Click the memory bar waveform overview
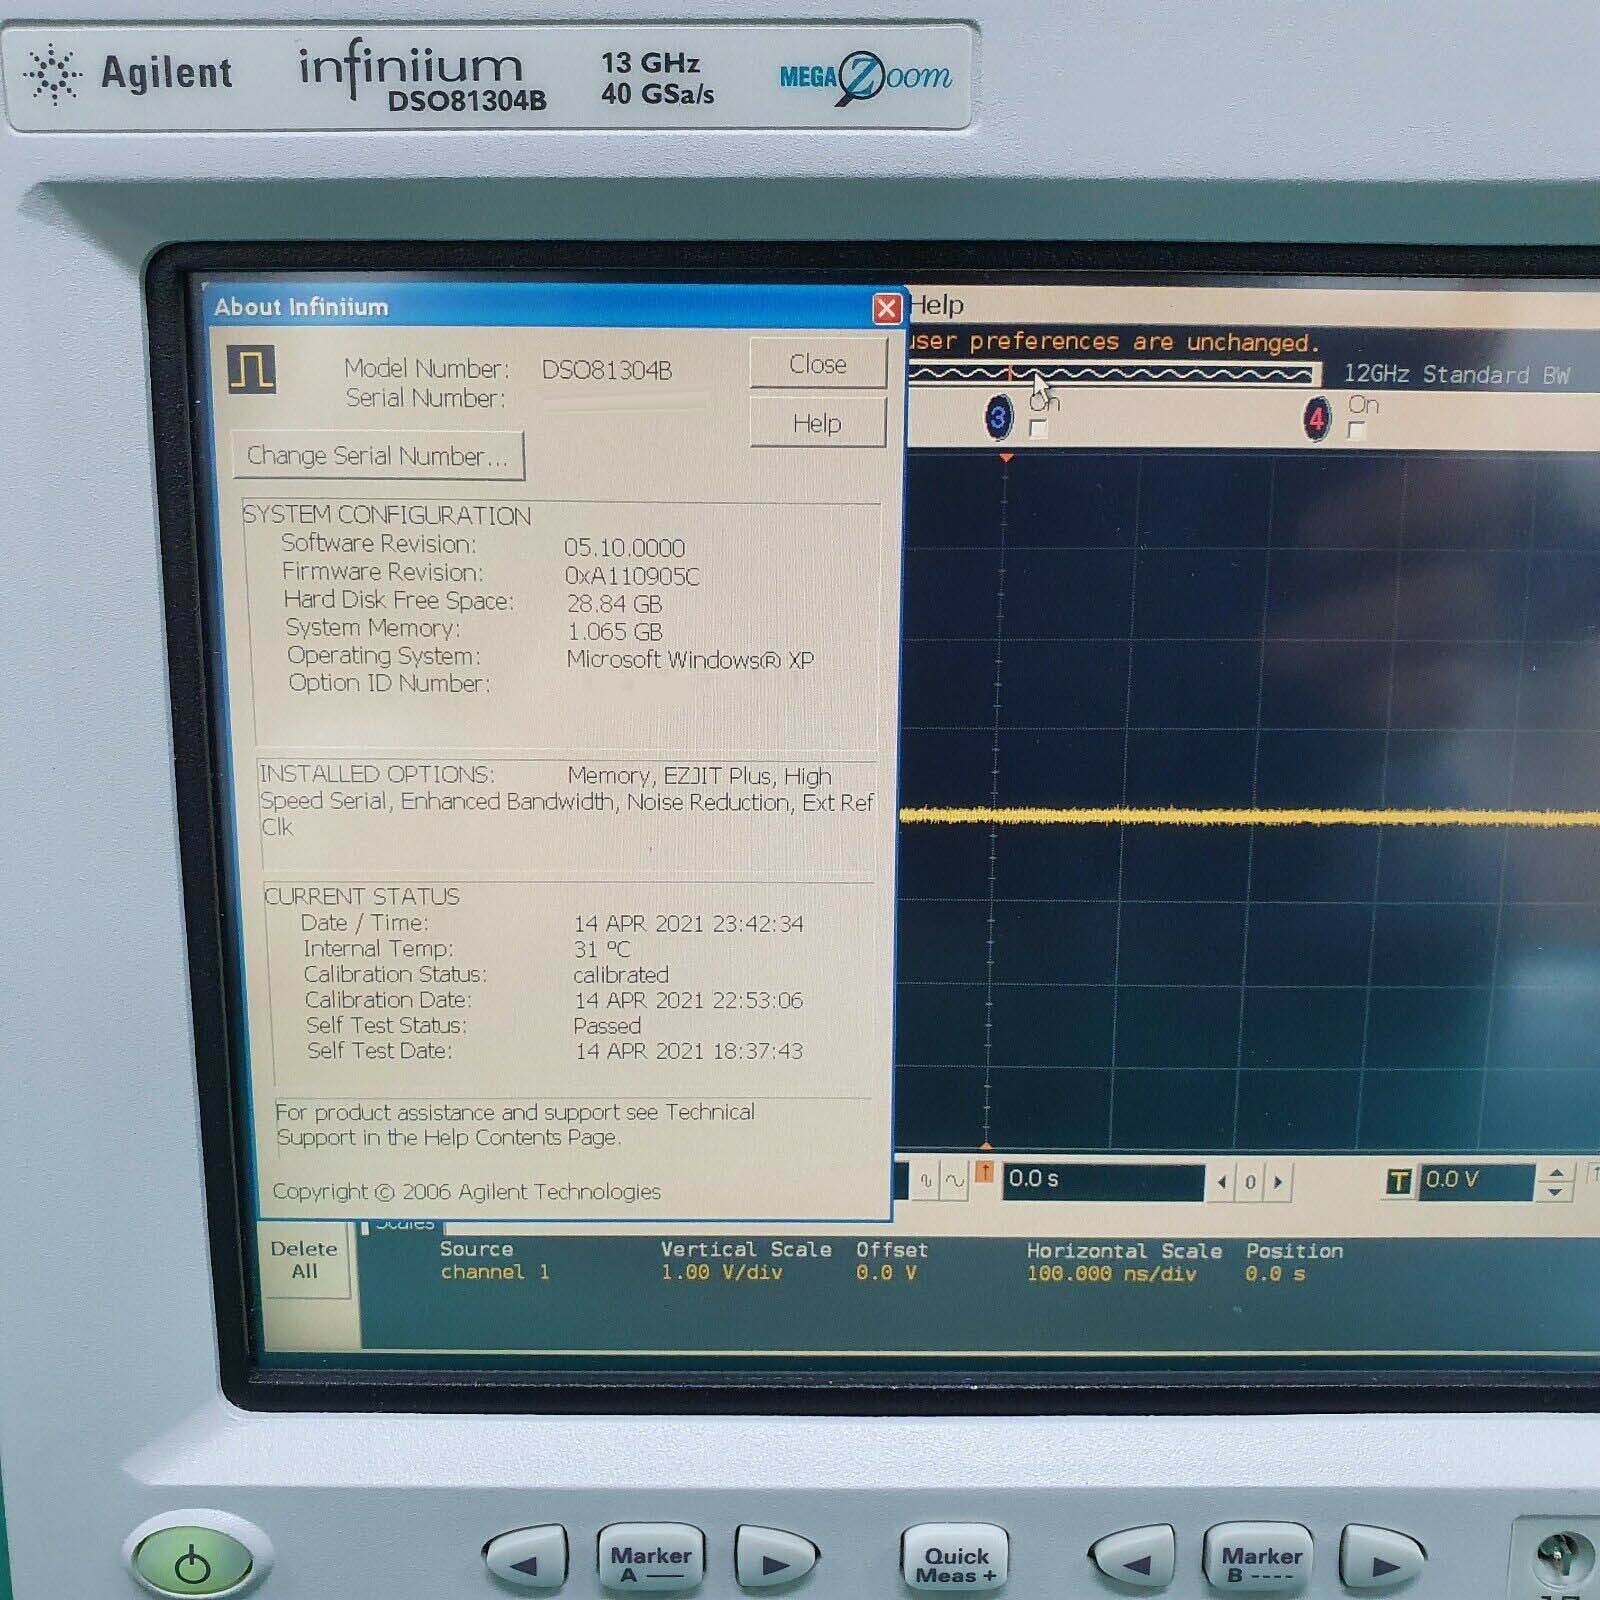Image resolution: width=1600 pixels, height=1600 pixels. point(1112,375)
